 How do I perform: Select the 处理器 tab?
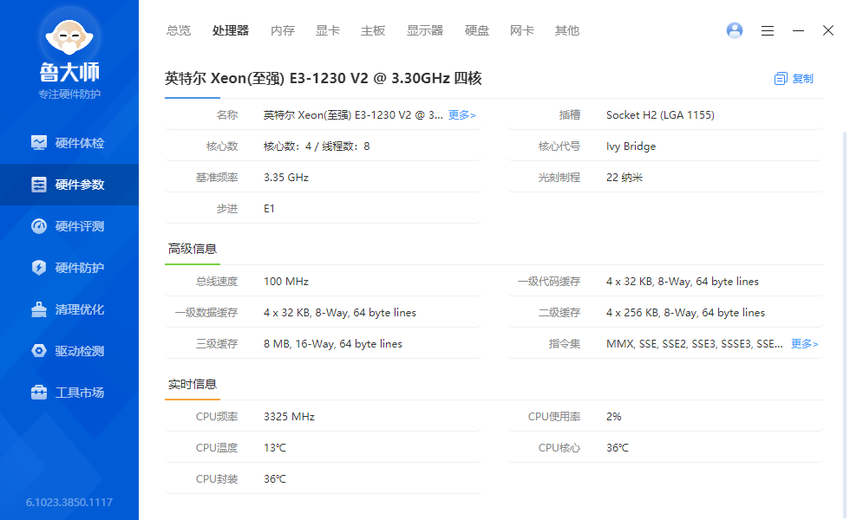pos(230,30)
